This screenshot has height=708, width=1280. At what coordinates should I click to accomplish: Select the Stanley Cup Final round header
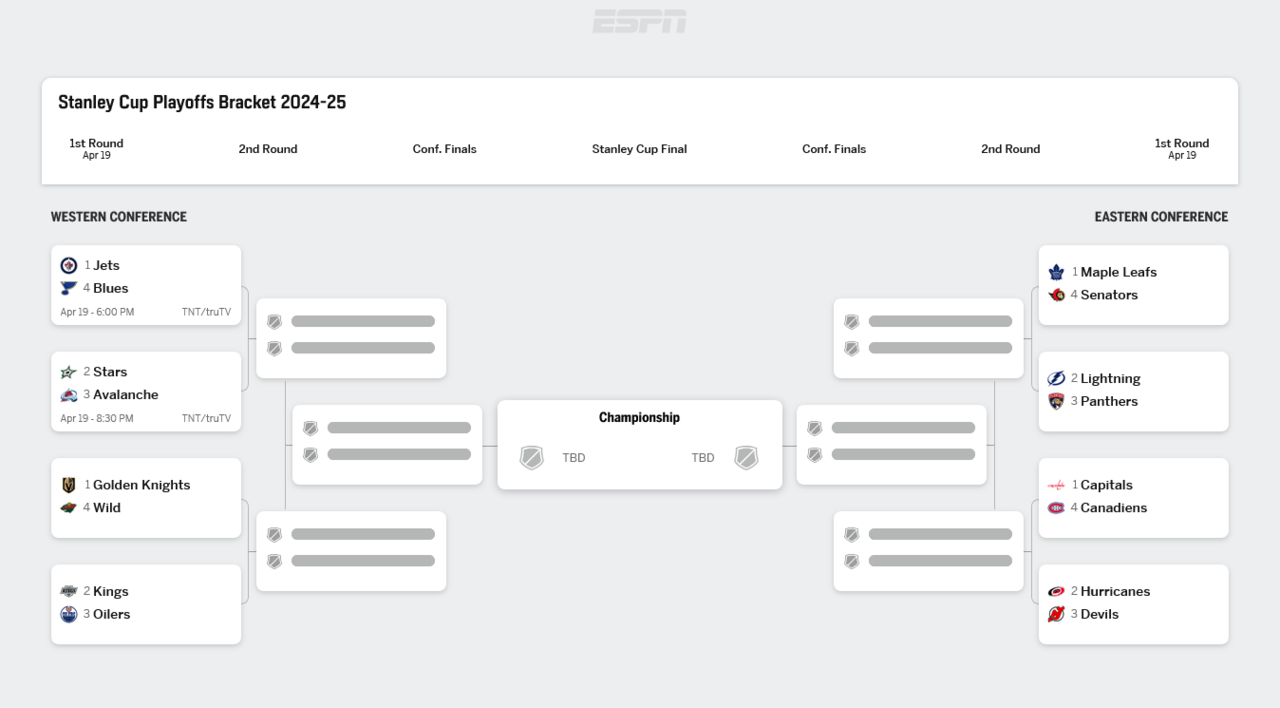639,149
